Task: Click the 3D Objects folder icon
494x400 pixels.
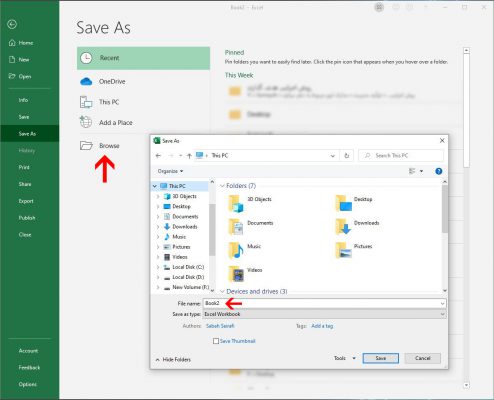Action: tap(236, 204)
